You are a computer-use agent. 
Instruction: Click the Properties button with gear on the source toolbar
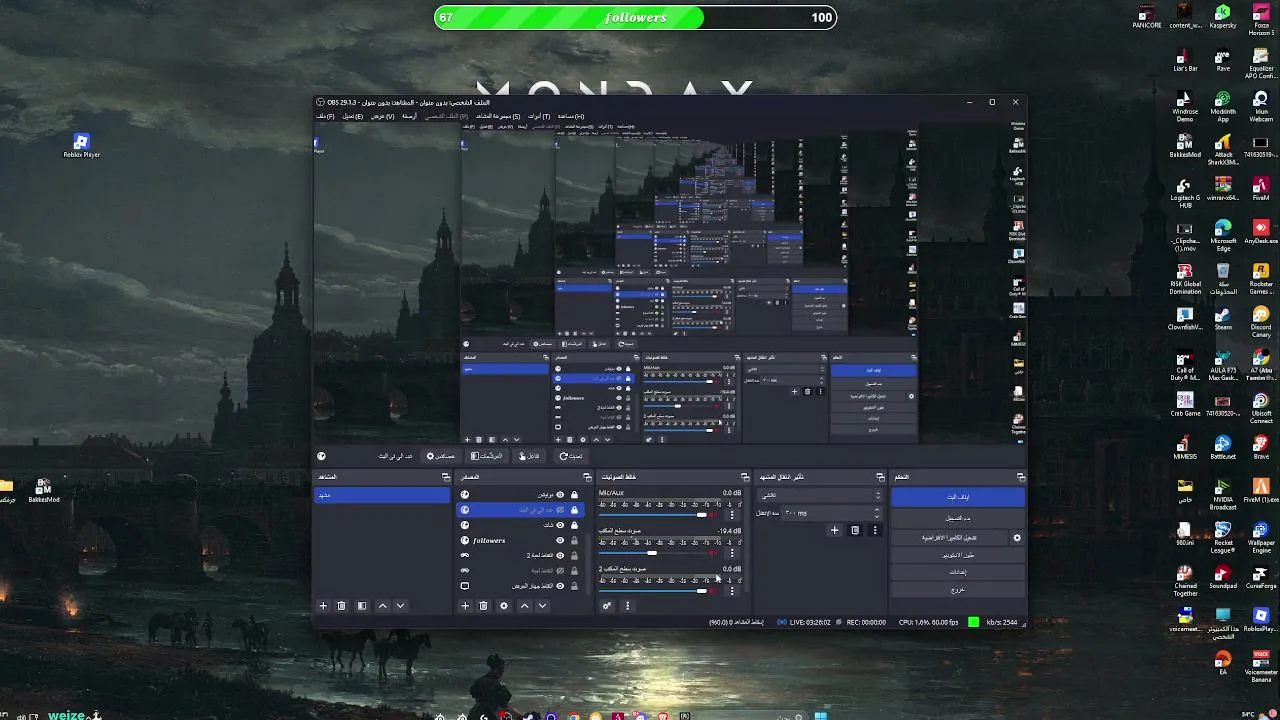[x=441, y=456]
